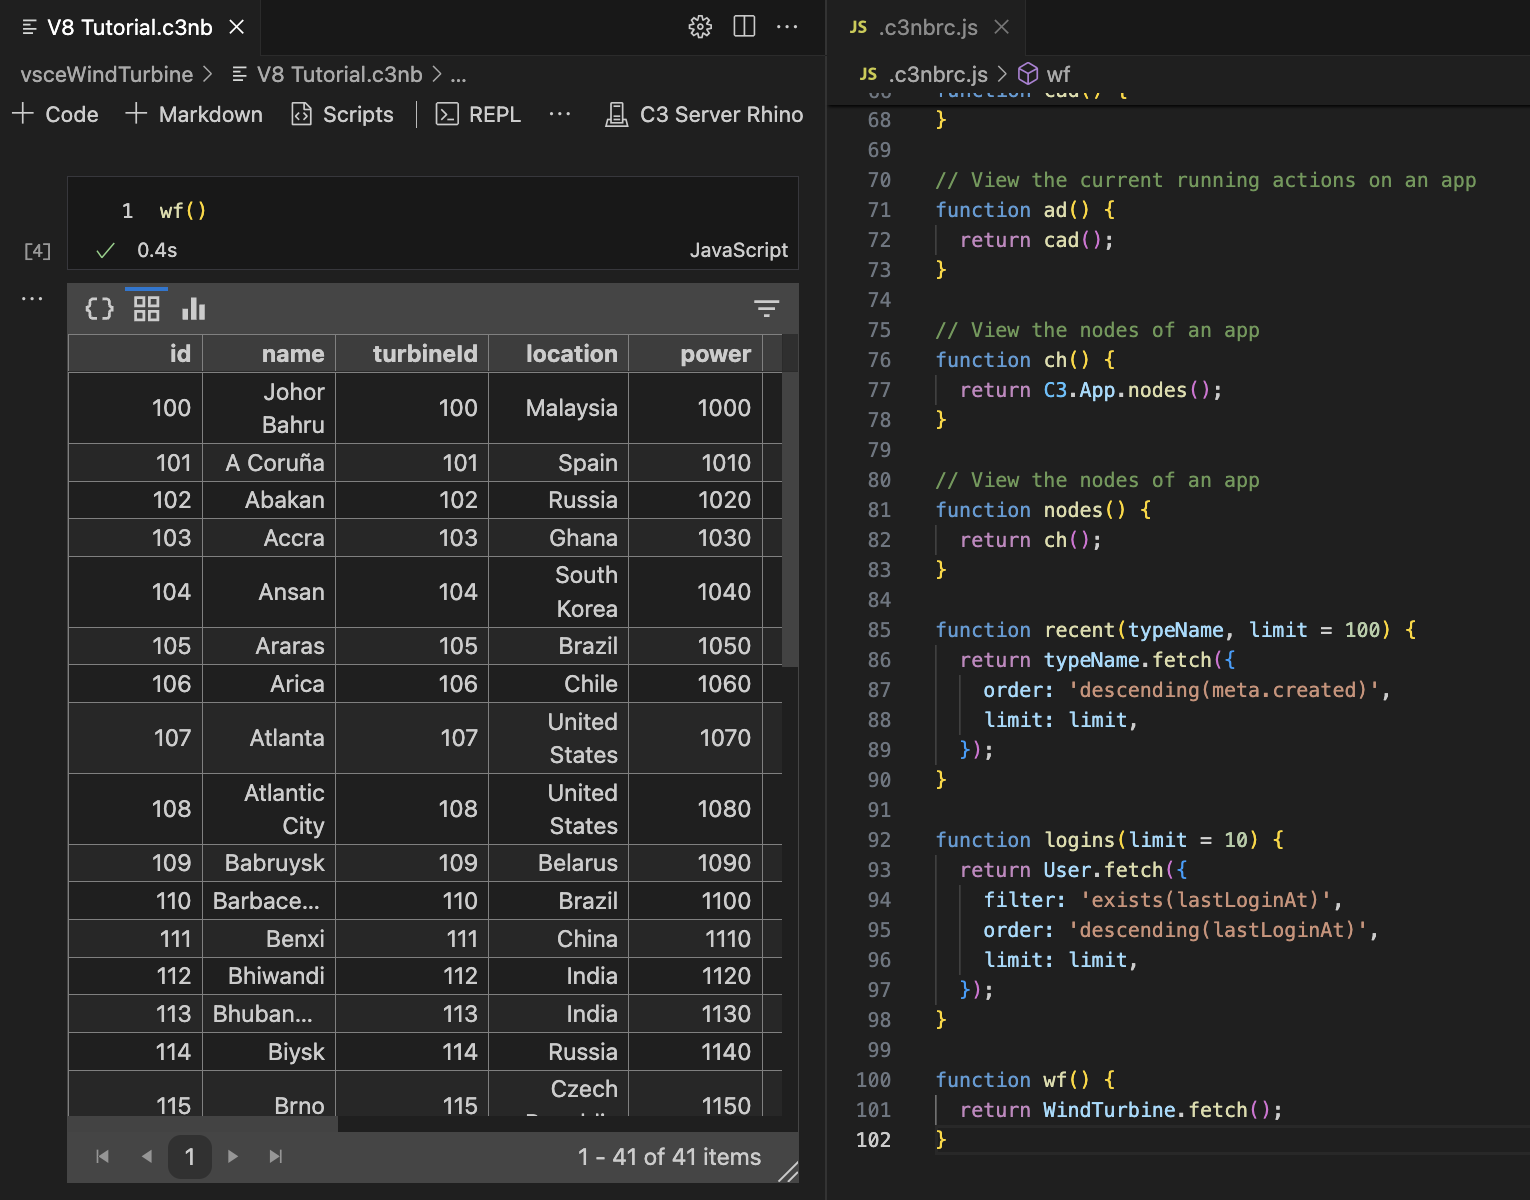Switch results to JSON view
Viewport: 1530px width, 1200px height.
point(99,308)
